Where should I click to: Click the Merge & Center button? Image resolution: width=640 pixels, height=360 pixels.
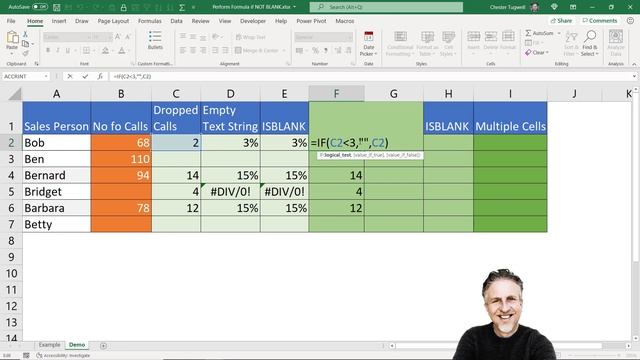pyautogui.click(x=257, y=51)
